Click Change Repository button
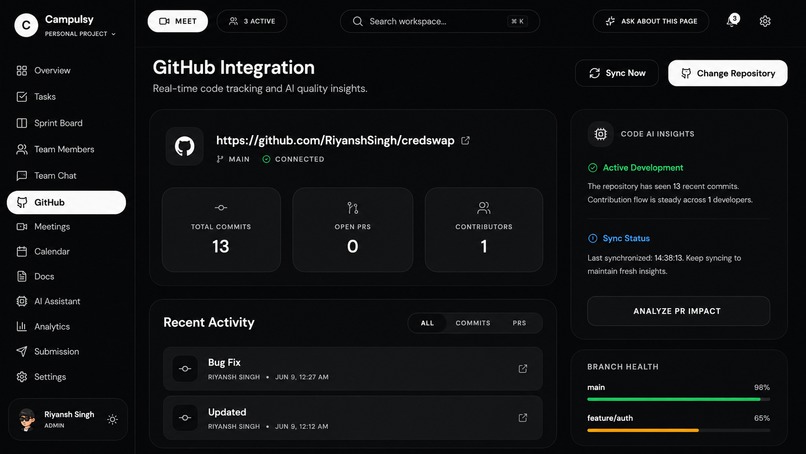Image resolution: width=806 pixels, height=454 pixels. [728, 73]
